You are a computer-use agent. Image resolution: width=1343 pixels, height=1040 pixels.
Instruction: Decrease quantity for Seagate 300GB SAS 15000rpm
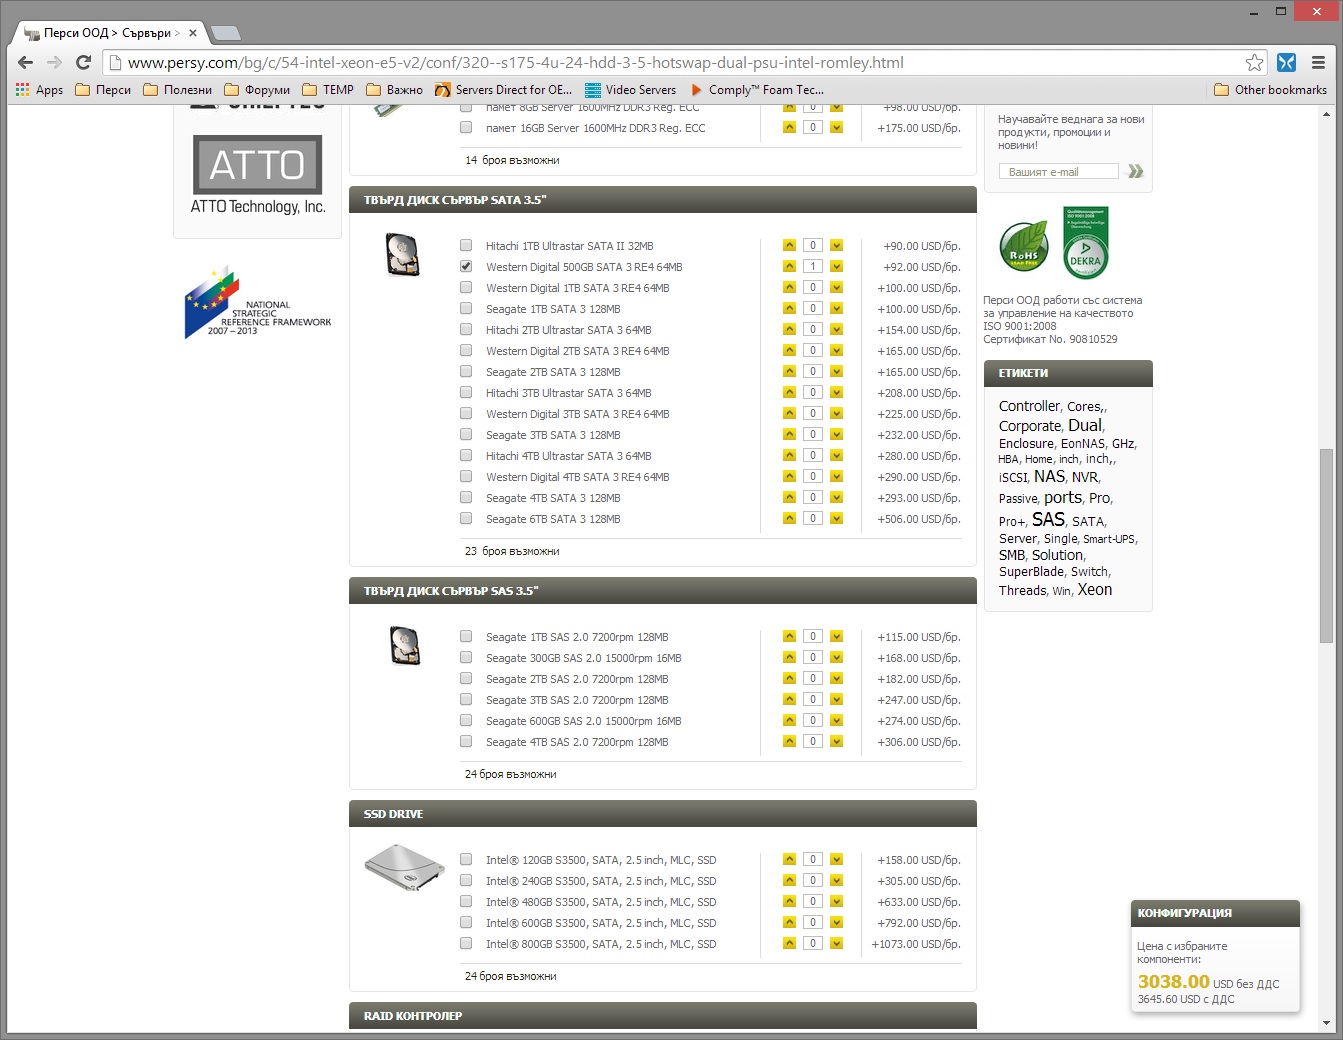[836, 657]
